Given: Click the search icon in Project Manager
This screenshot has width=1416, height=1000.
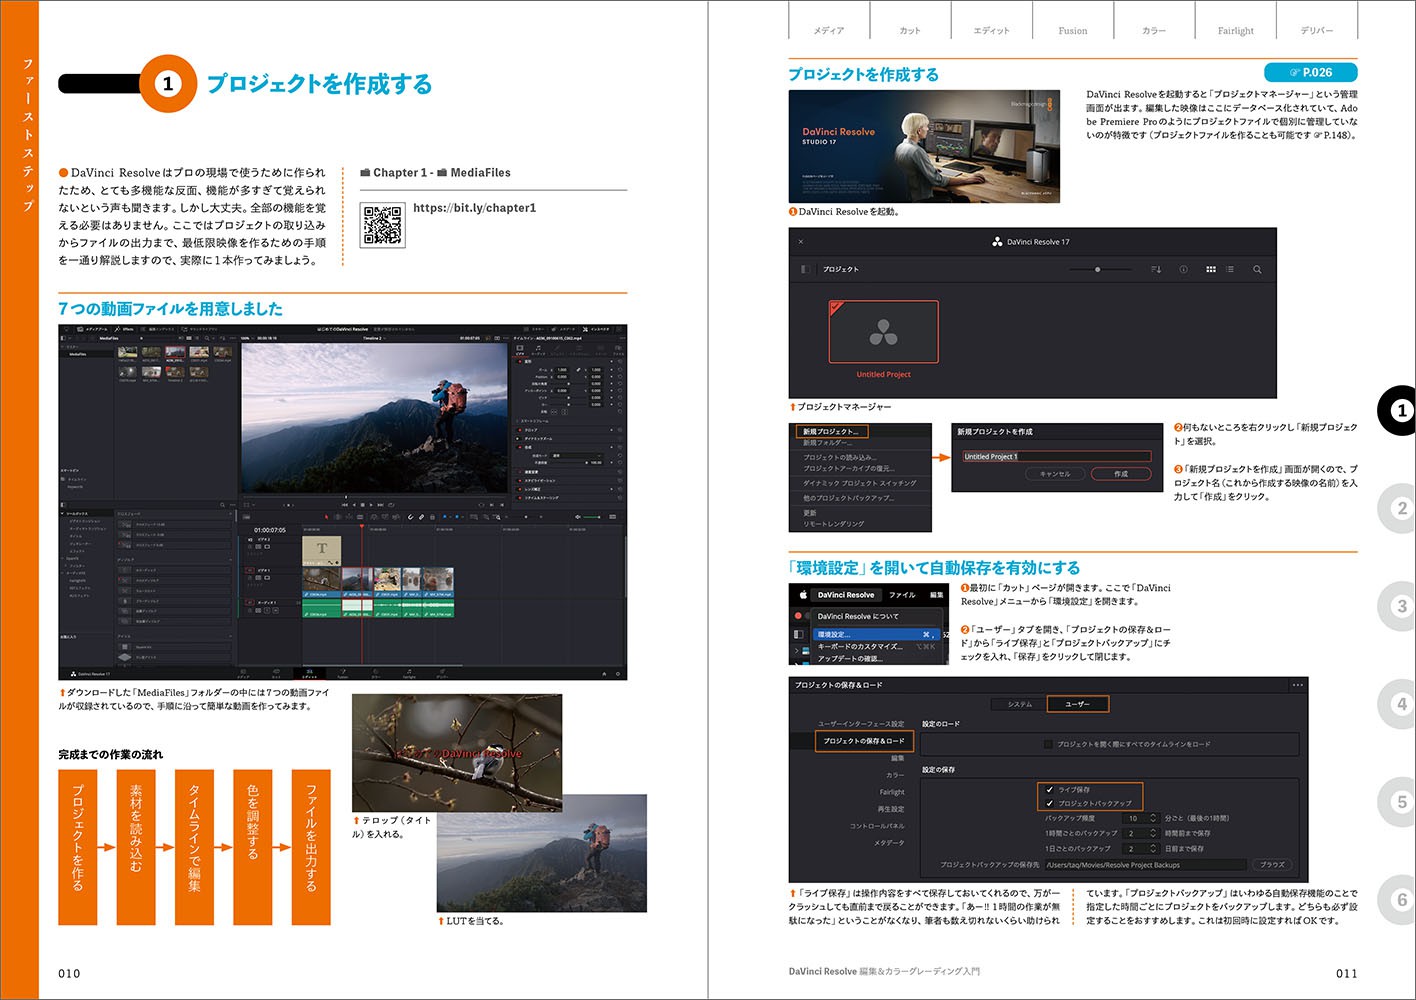Looking at the screenshot, I should (x=1257, y=269).
